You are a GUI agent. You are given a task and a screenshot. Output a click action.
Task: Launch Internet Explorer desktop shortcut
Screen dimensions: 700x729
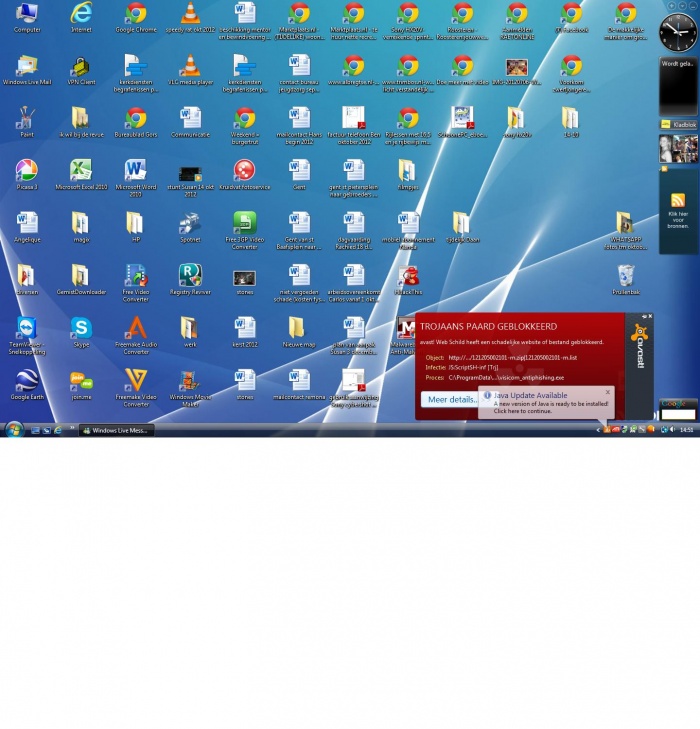tap(81, 18)
